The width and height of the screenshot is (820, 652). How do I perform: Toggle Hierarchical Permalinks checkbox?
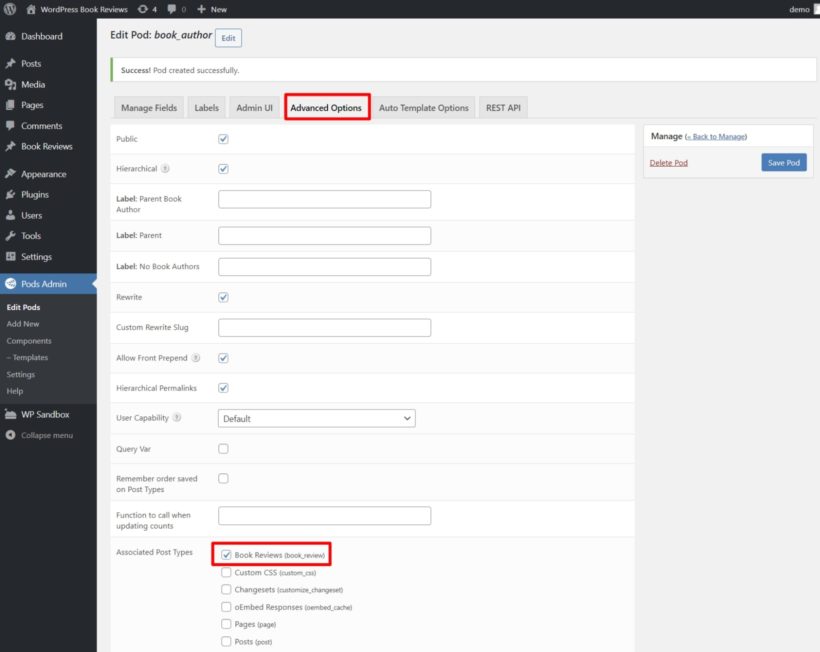(223, 387)
